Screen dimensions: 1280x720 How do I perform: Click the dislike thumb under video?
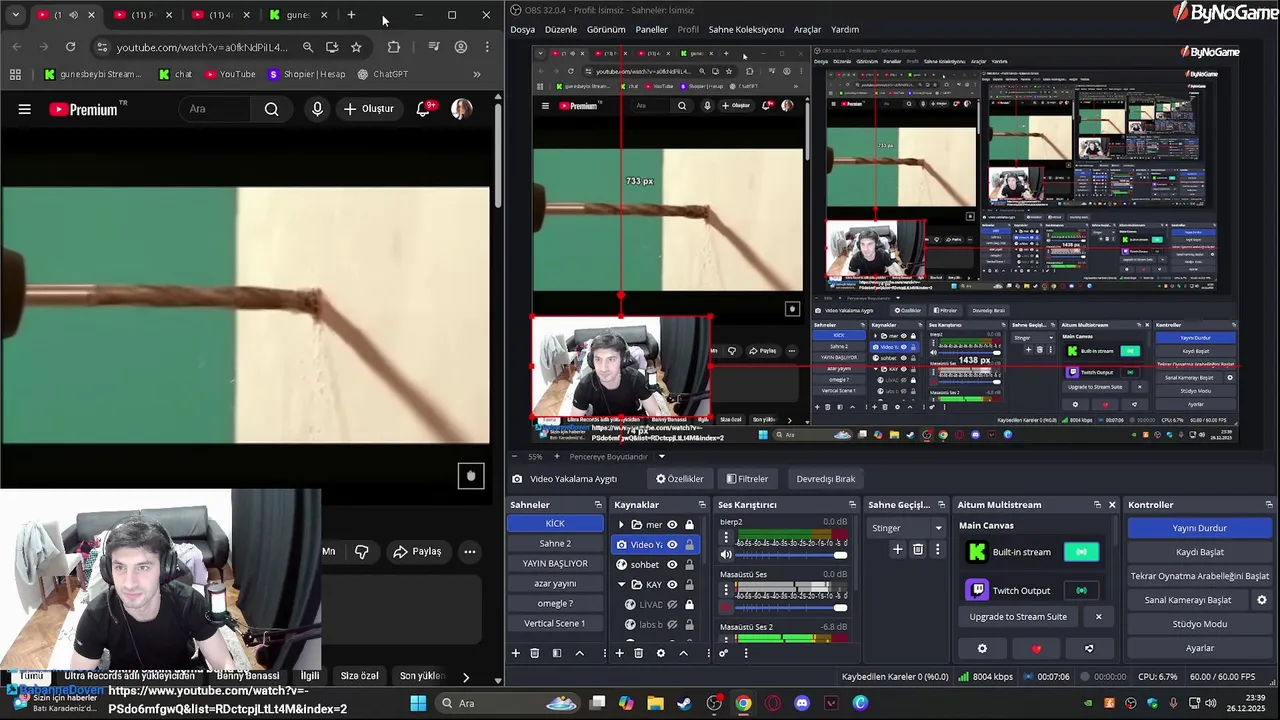coord(362,551)
